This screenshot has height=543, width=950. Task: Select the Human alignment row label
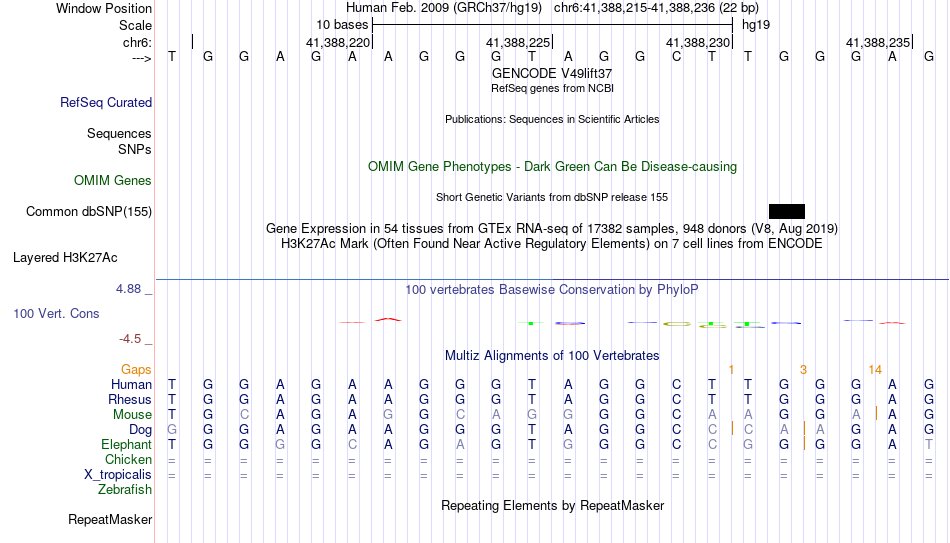pyautogui.click(x=131, y=385)
